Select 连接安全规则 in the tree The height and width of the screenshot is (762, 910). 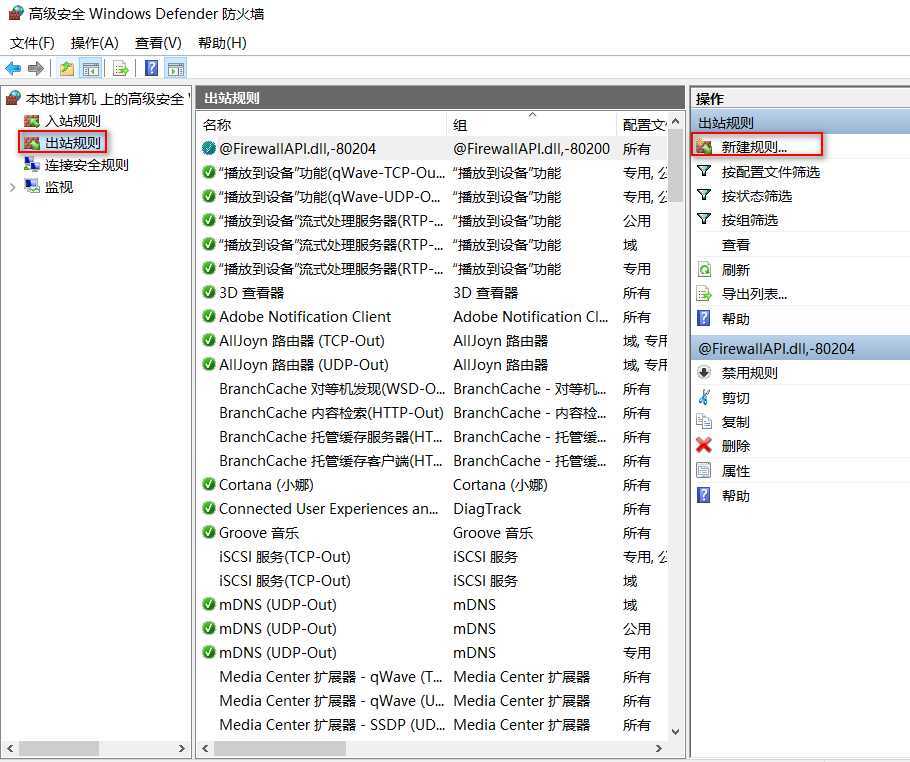(86, 165)
